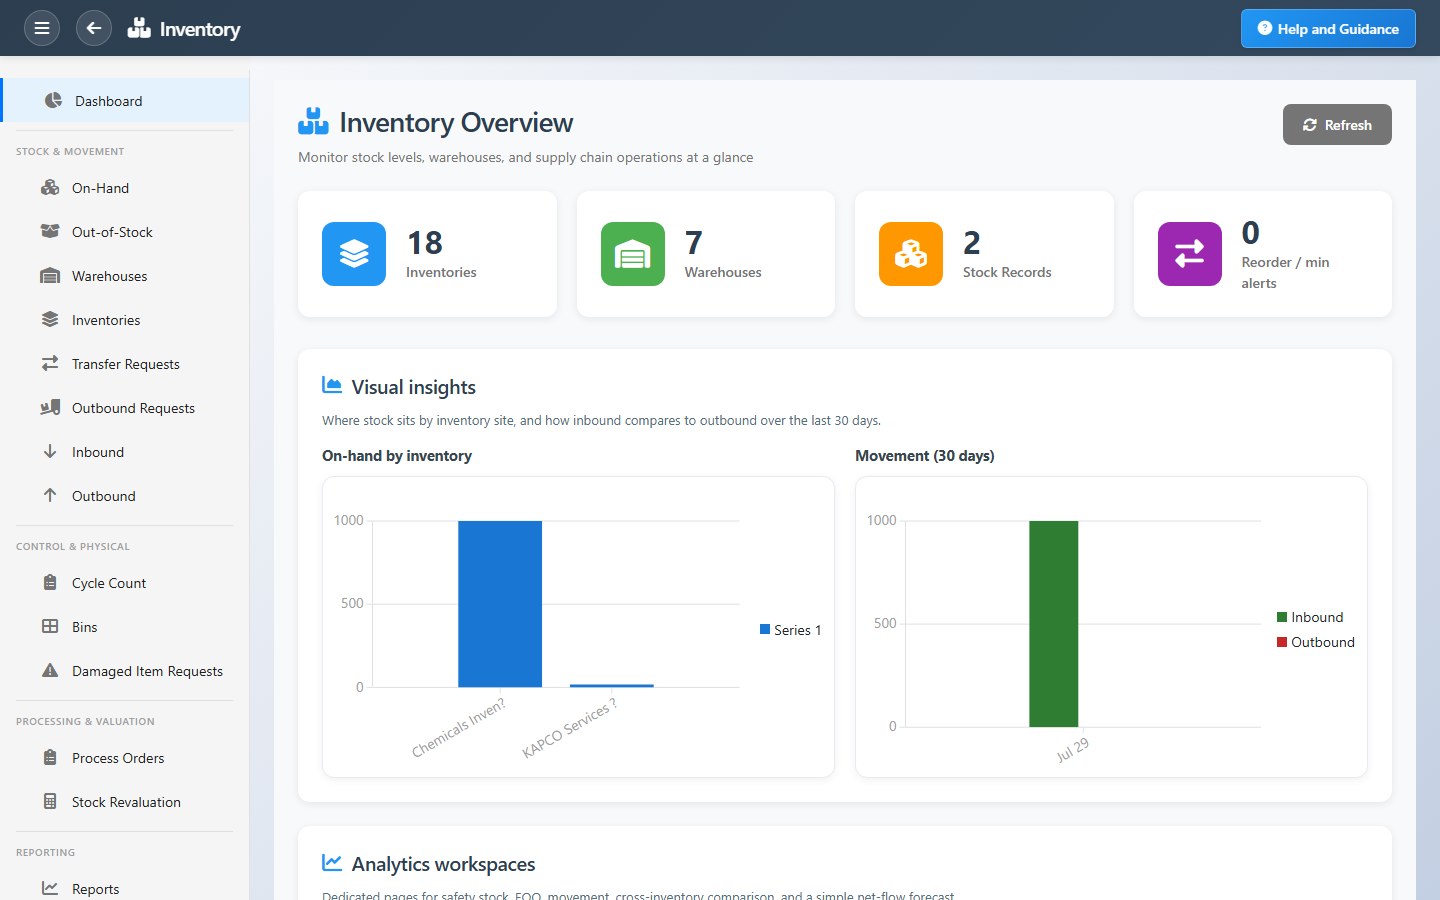The height and width of the screenshot is (900, 1440).
Task: Click the On-Hand cubes icon
Action: click(x=50, y=187)
